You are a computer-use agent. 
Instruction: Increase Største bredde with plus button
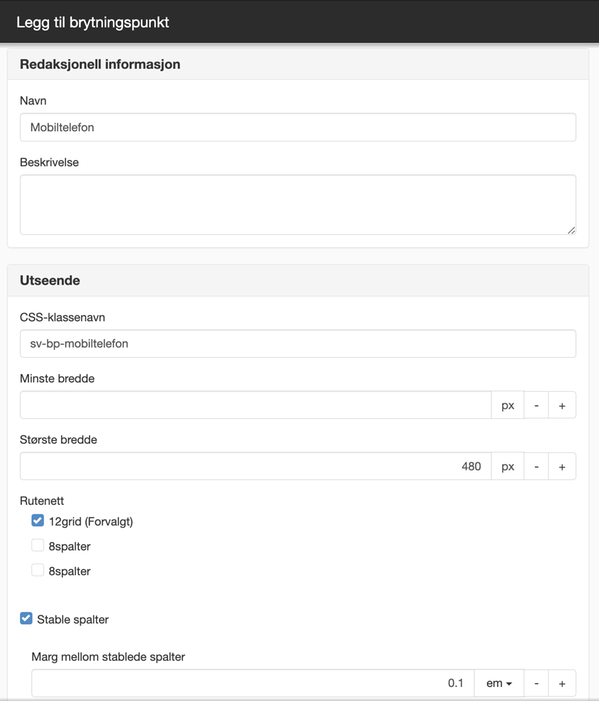point(562,466)
